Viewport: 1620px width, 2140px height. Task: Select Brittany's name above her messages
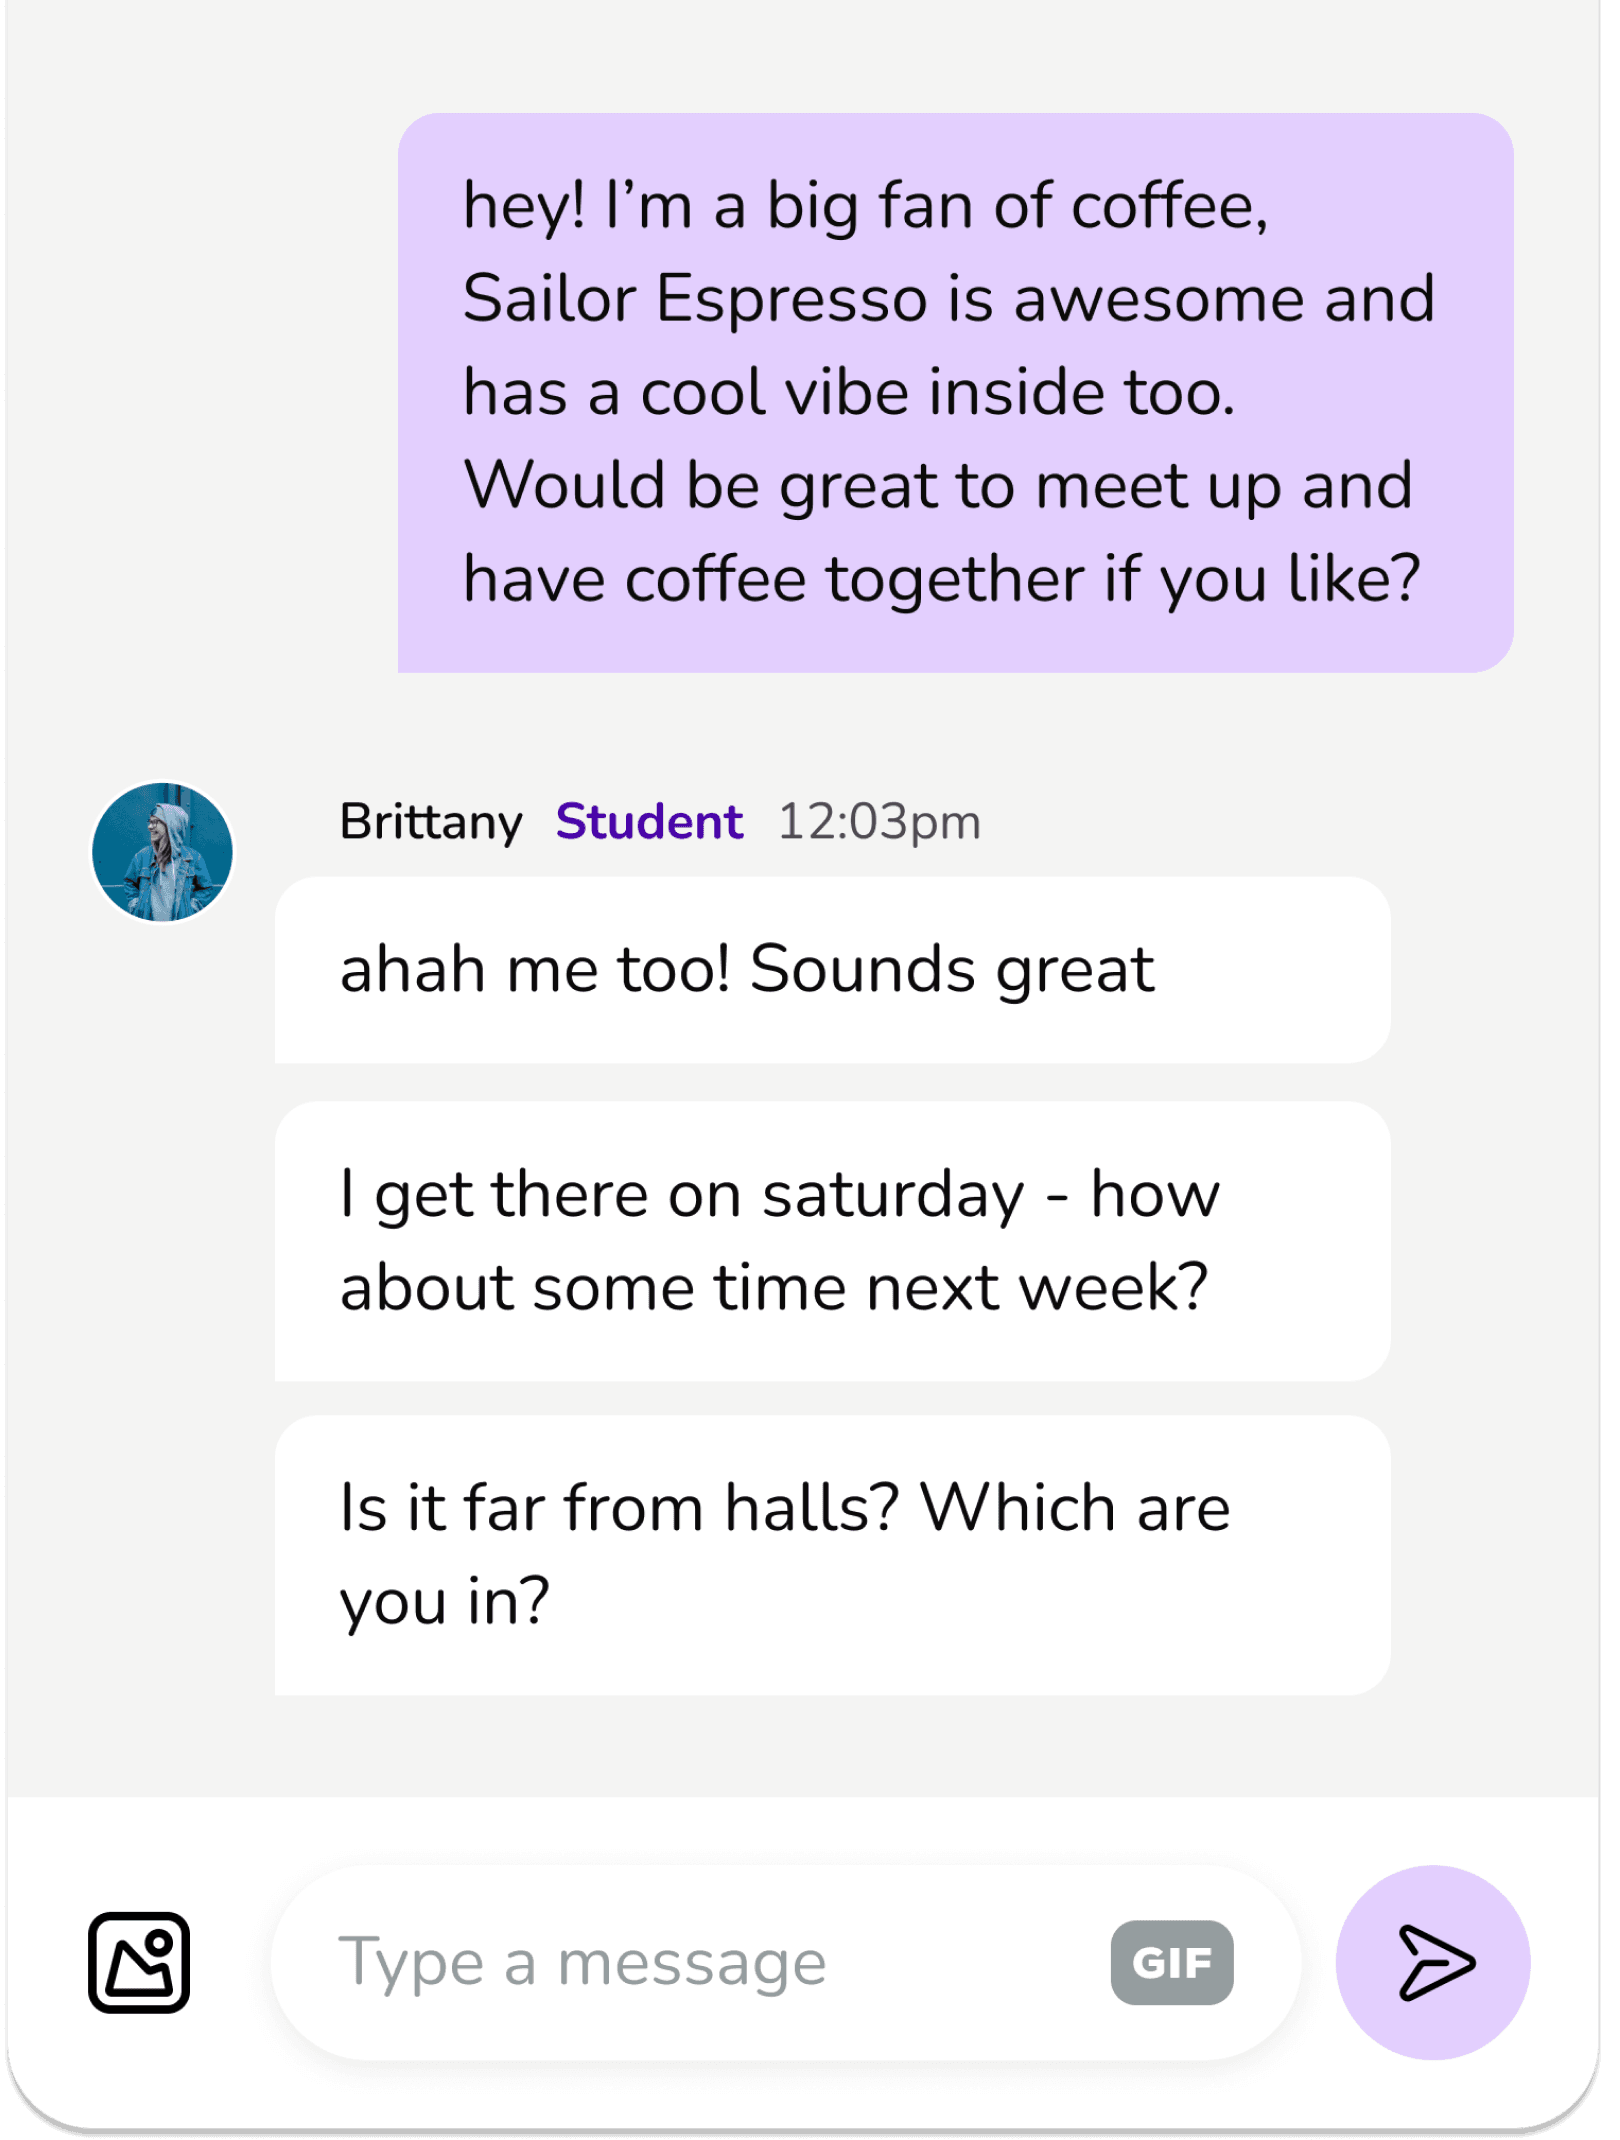(428, 823)
